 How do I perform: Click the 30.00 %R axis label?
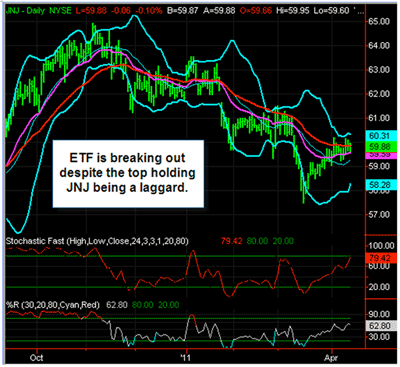coord(379,337)
